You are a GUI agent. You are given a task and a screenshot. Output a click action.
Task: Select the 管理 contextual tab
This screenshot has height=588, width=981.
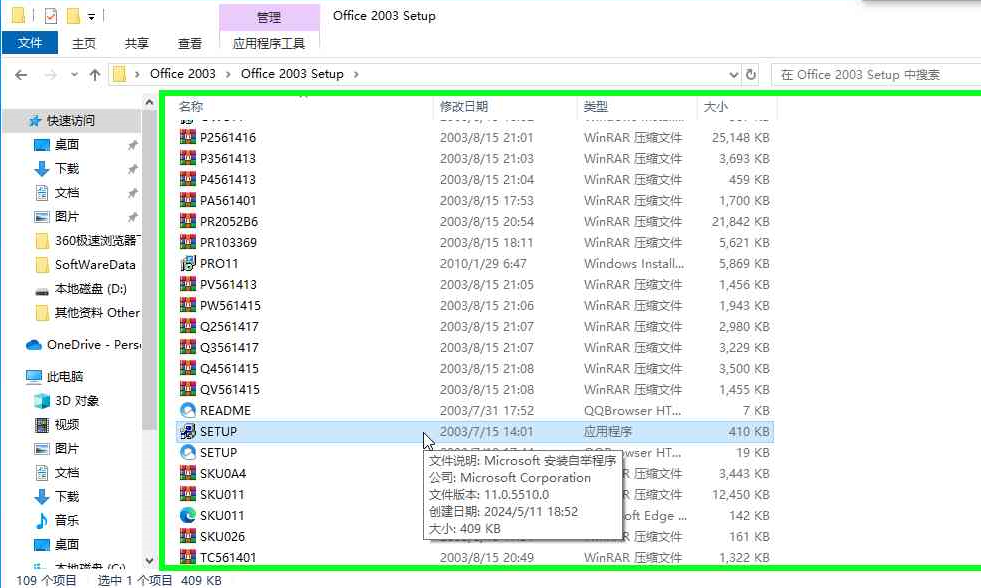269,17
